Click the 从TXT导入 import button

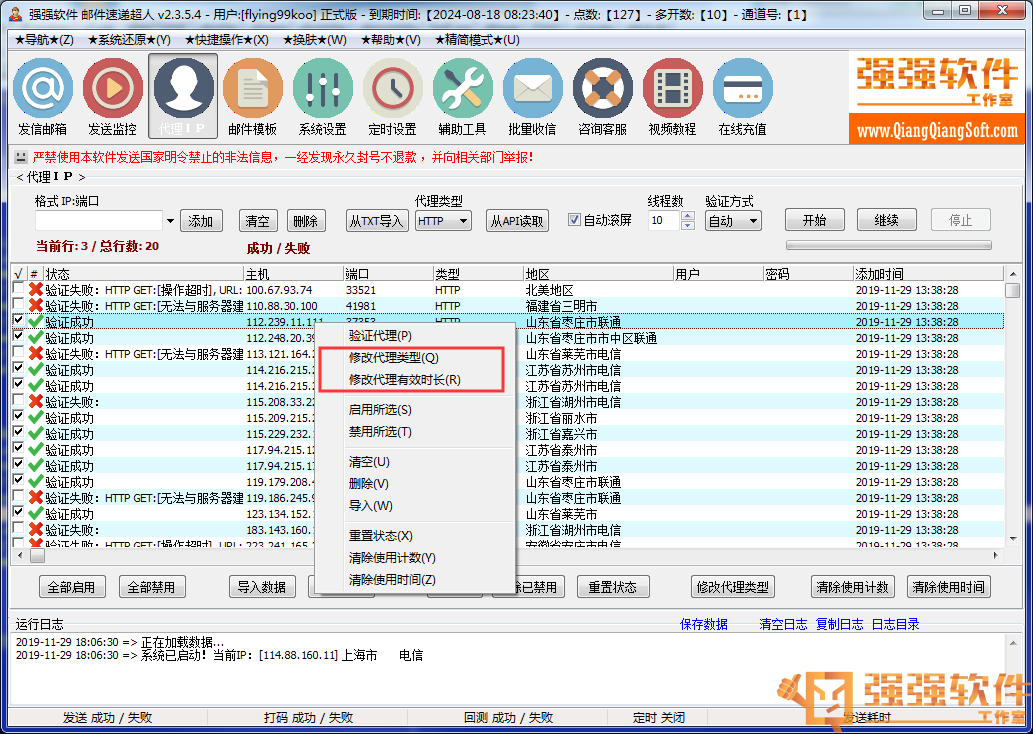377,221
